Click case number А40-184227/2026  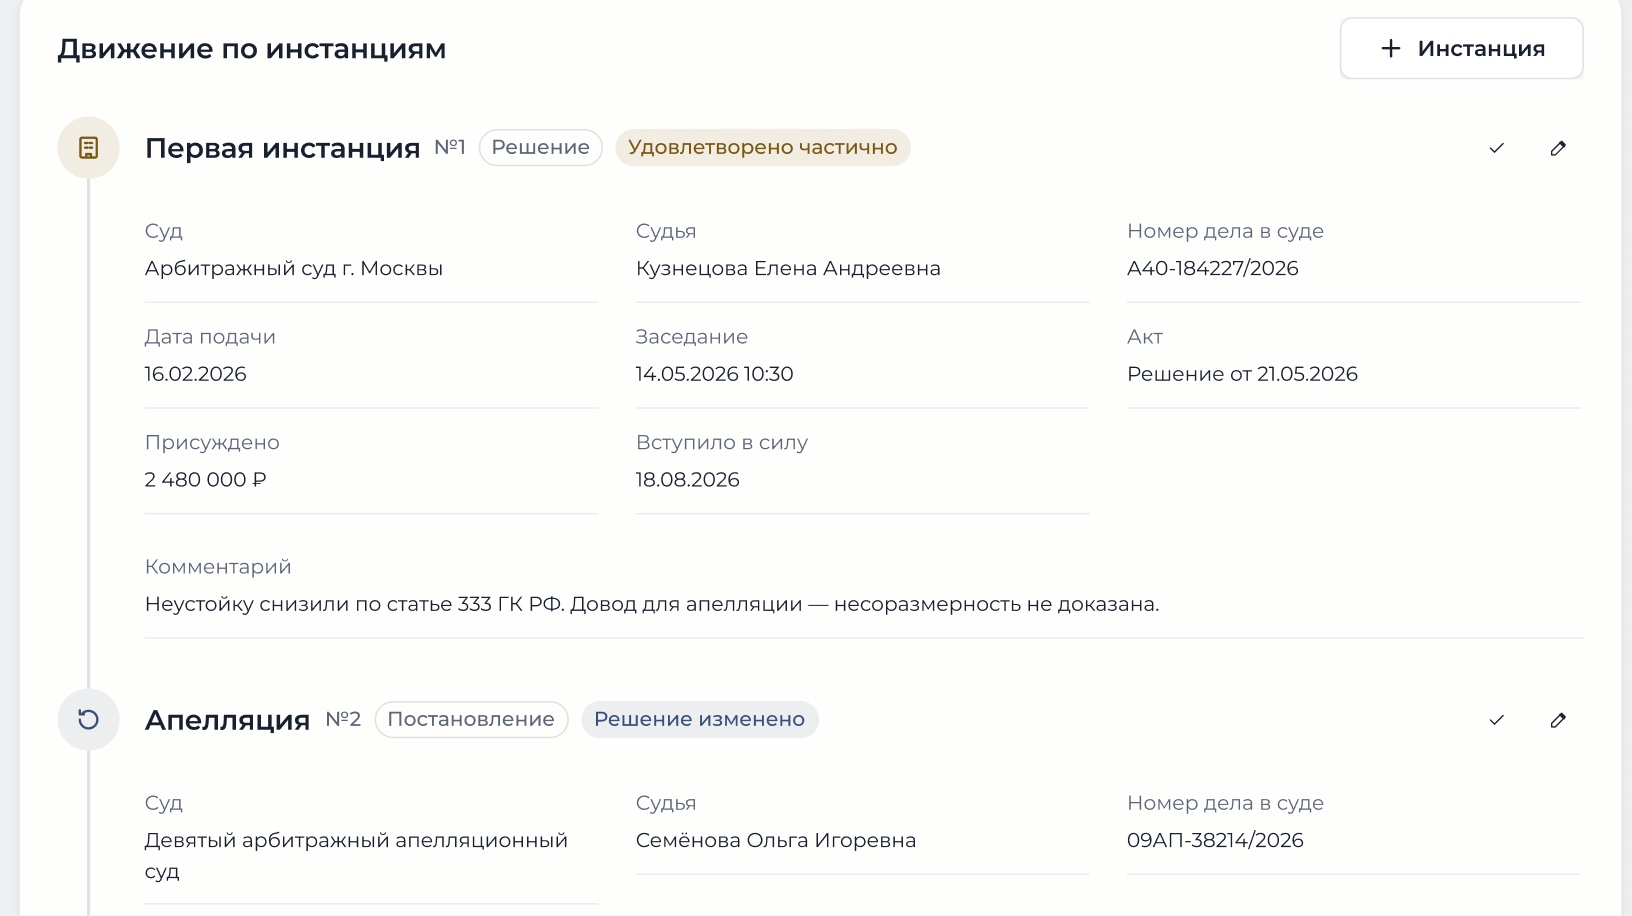coord(1213,268)
